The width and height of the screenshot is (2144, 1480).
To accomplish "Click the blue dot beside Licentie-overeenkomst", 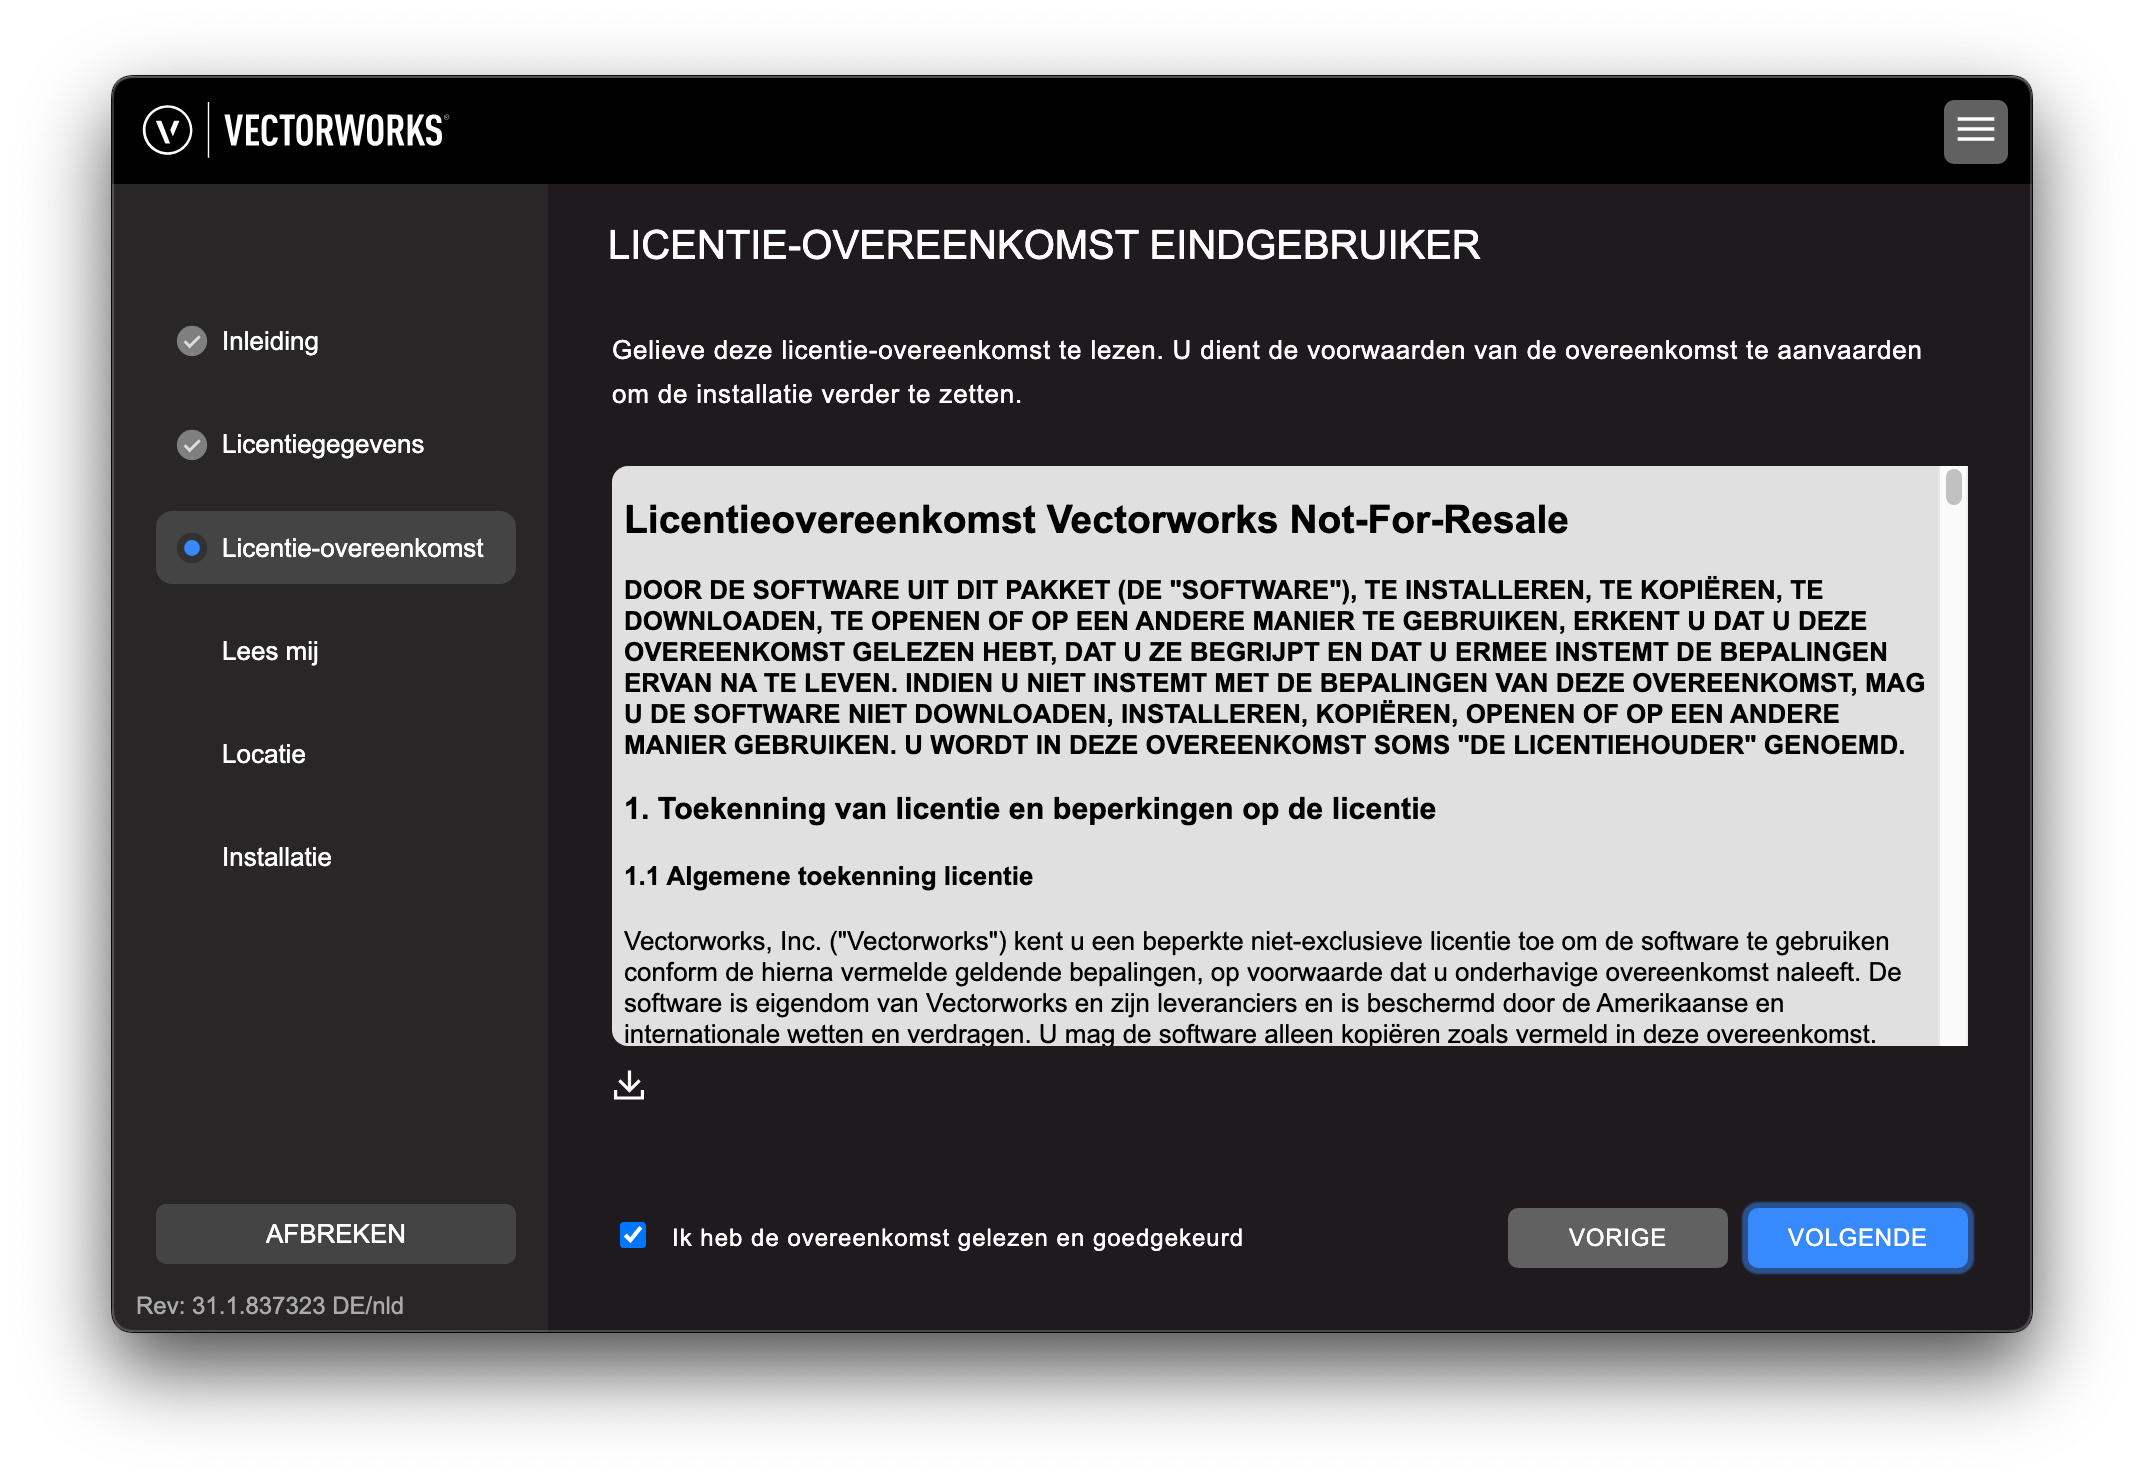I will pos(192,548).
